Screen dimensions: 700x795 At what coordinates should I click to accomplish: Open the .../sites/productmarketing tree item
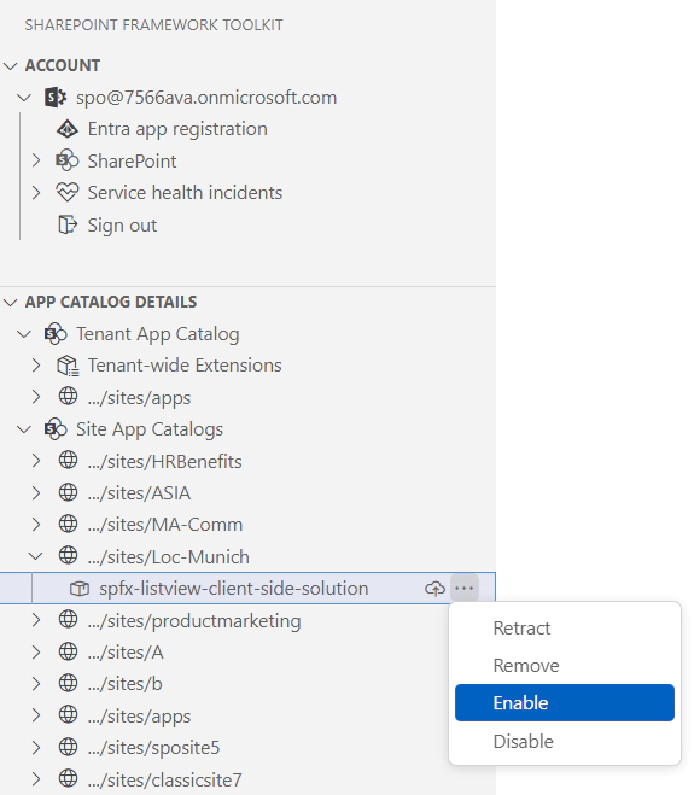coord(195,621)
